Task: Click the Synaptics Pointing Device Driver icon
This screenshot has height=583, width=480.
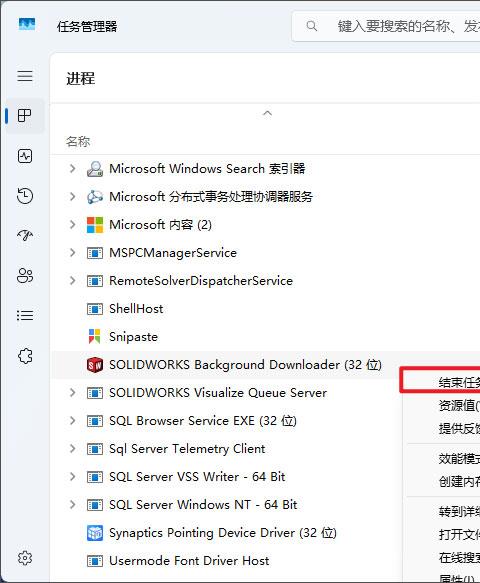Action: [x=95, y=533]
